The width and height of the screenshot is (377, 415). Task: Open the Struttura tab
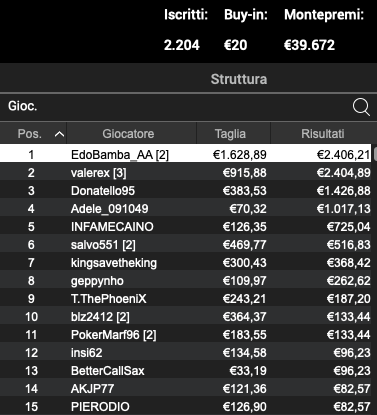click(x=239, y=79)
